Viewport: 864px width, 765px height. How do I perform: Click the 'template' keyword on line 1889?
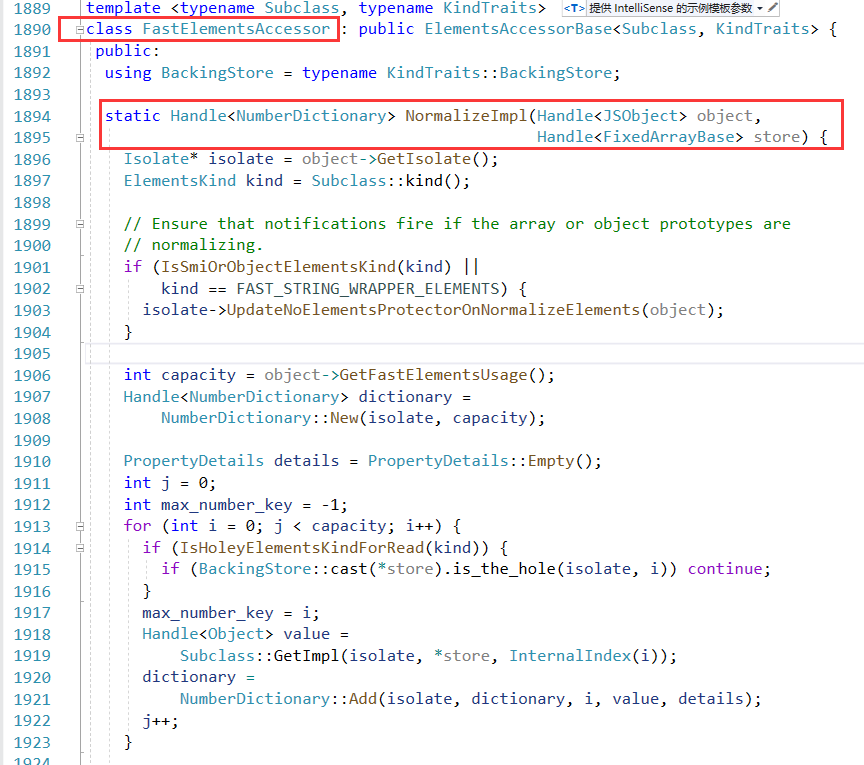[x=123, y=8]
